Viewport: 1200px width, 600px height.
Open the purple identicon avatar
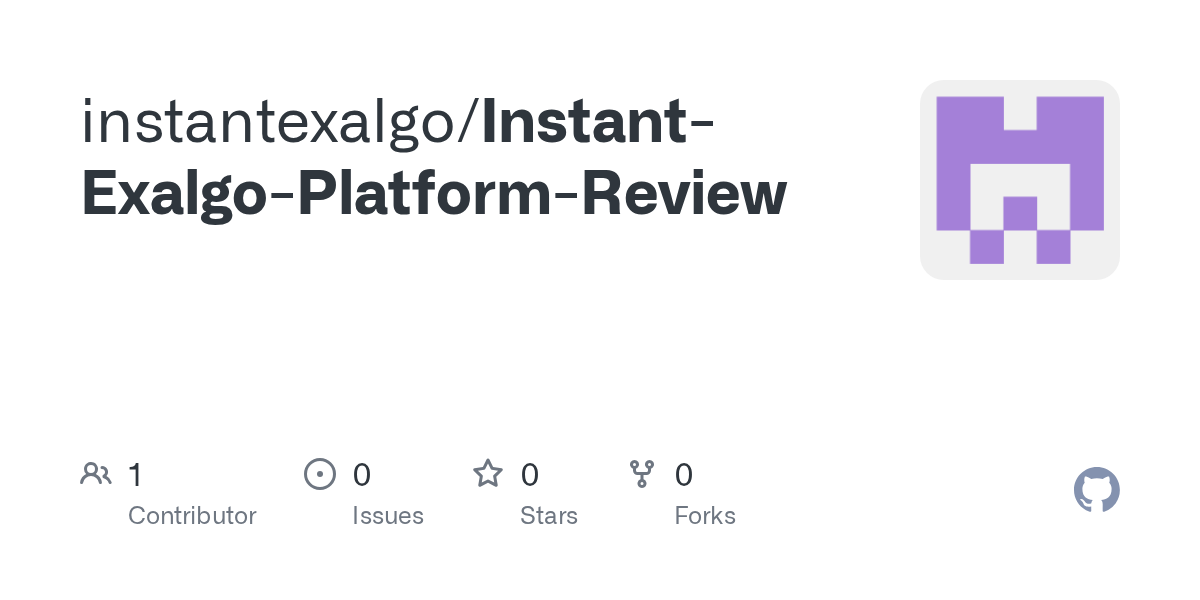[1019, 180]
